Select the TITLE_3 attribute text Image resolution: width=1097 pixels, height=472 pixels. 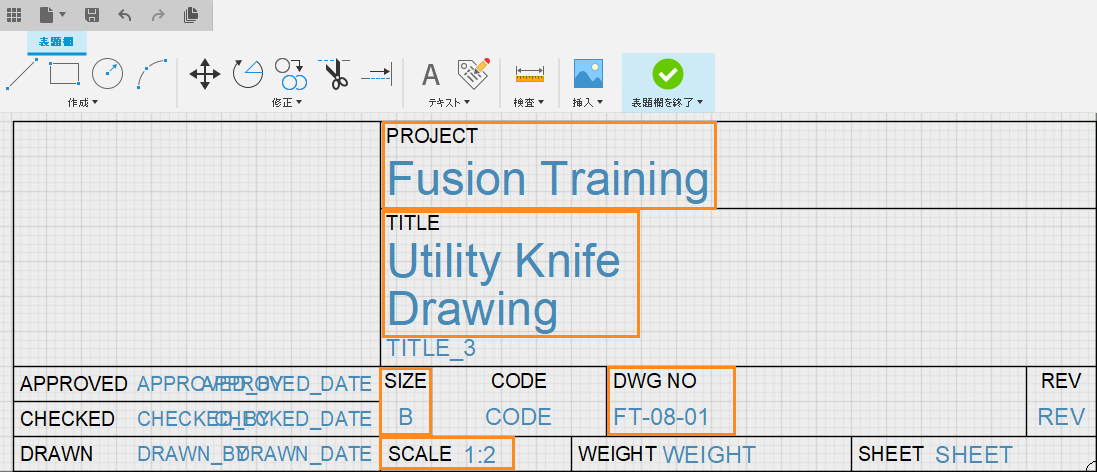(x=432, y=348)
